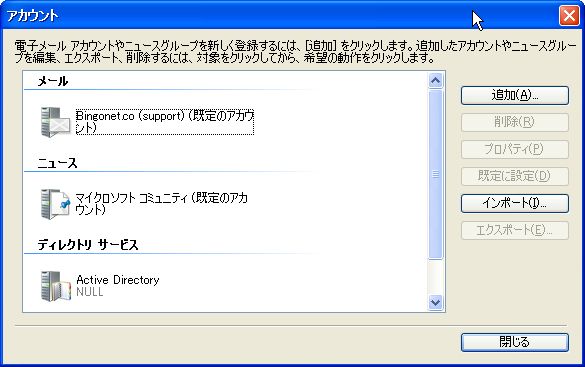Click the news server icon for マイクロソフト コミュニティ
Image resolution: width=585 pixels, height=367 pixels.
click(x=55, y=204)
